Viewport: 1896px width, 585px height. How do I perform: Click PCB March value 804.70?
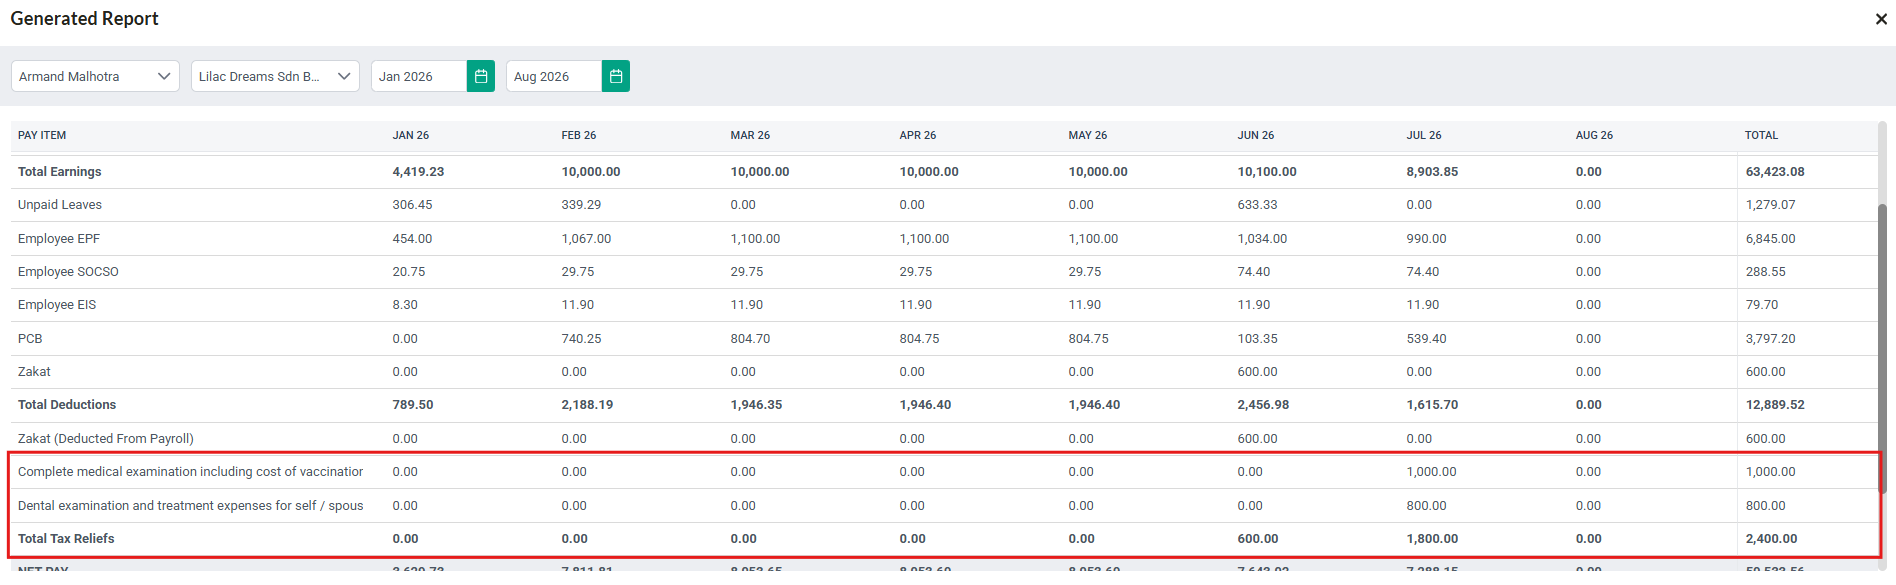click(750, 339)
